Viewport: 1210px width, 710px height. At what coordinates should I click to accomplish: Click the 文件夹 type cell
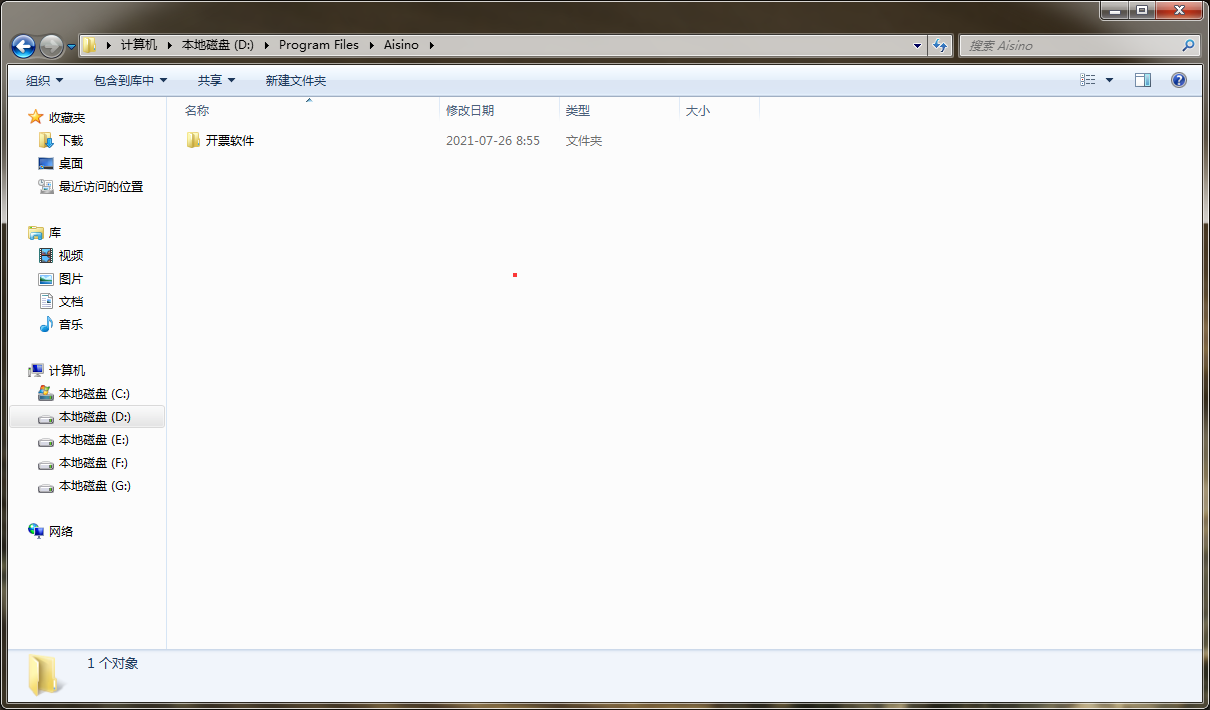[x=584, y=141]
